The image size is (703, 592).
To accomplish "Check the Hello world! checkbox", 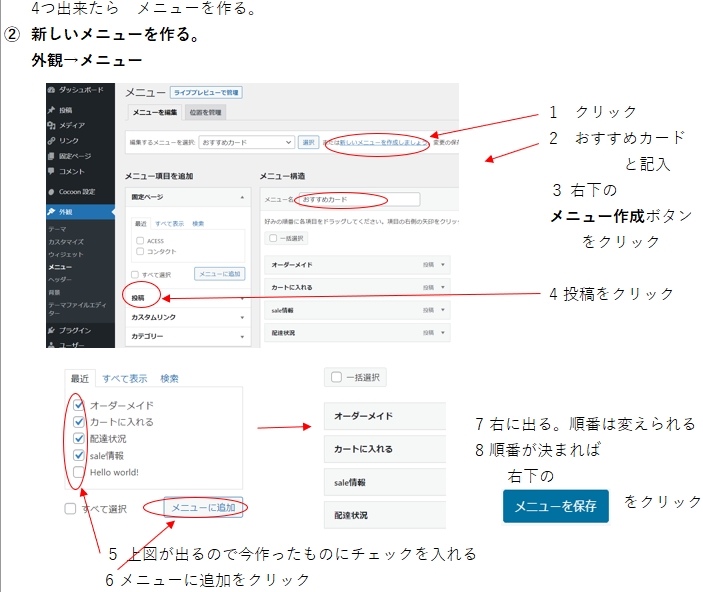I will point(79,472).
